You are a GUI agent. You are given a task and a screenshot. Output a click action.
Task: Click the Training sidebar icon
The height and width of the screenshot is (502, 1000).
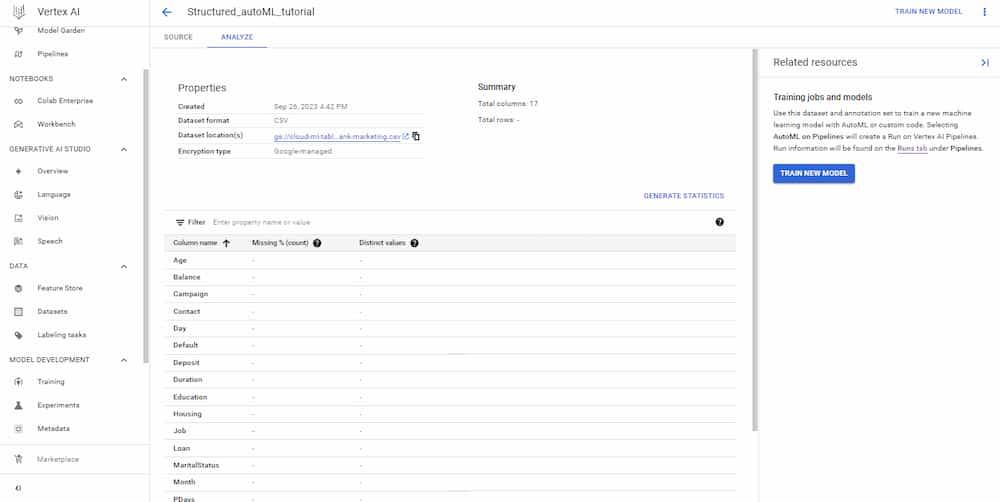[x=18, y=381]
